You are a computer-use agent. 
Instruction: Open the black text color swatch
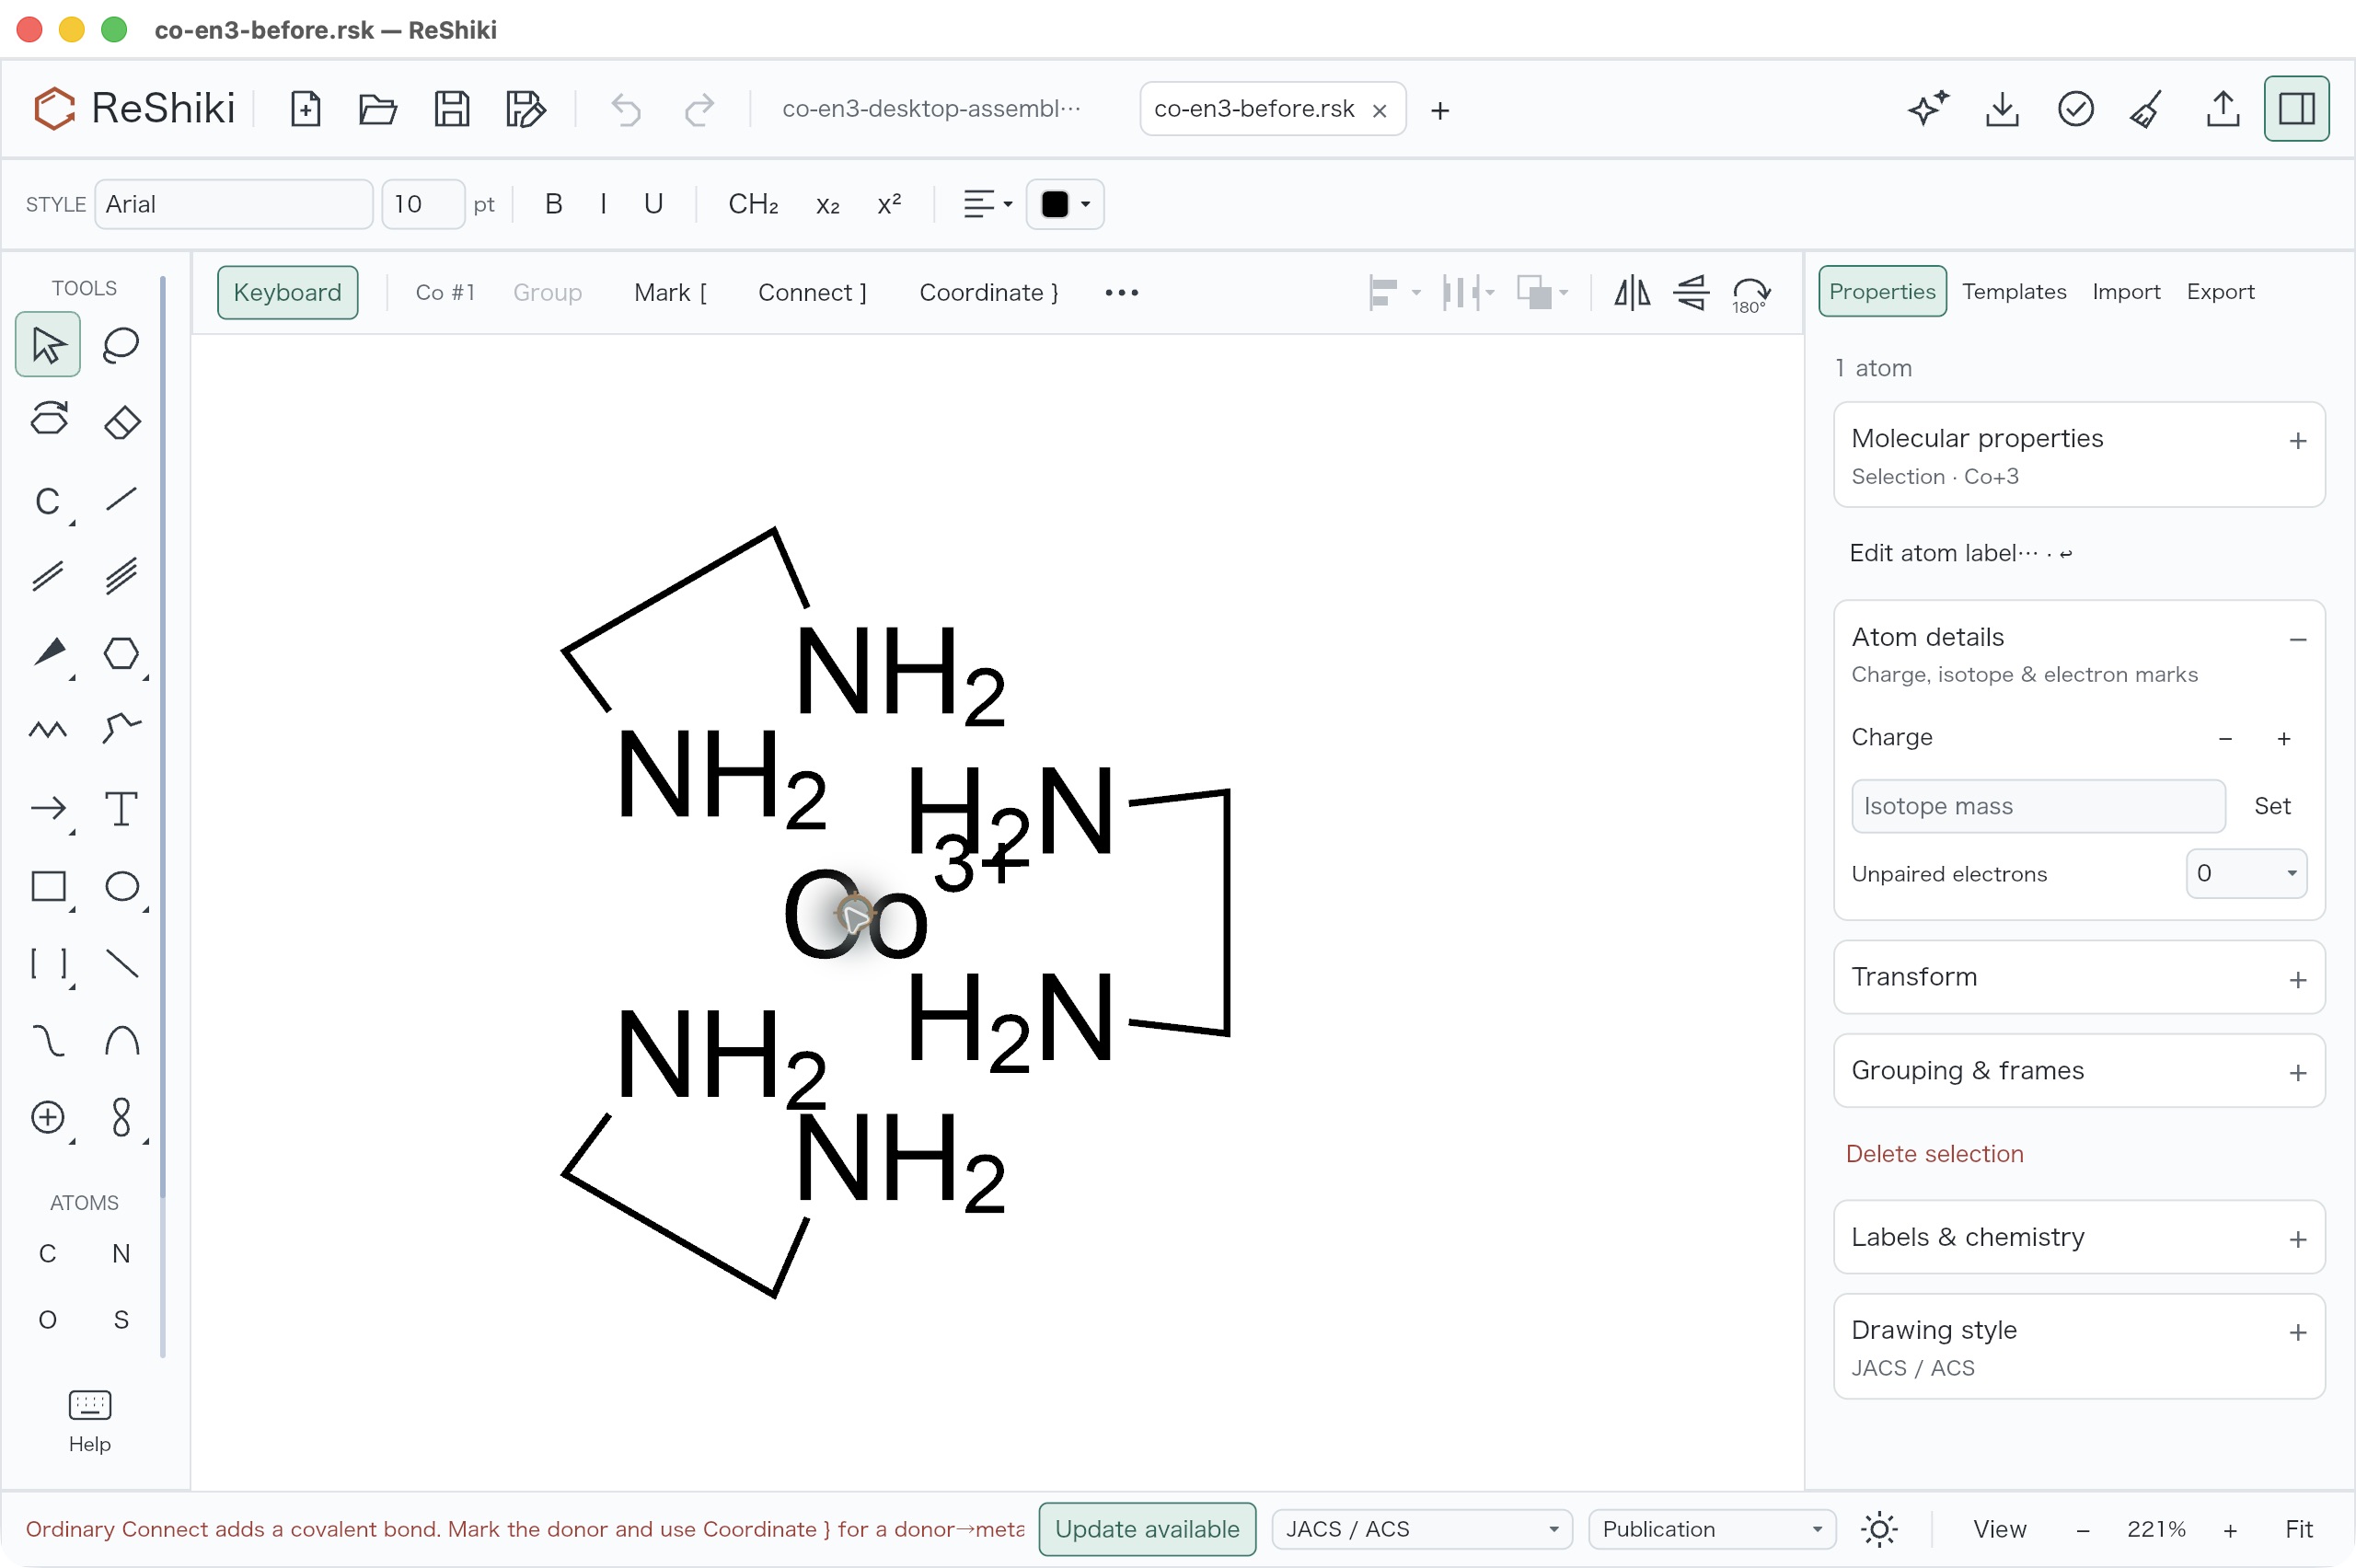pyautogui.click(x=1064, y=204)
